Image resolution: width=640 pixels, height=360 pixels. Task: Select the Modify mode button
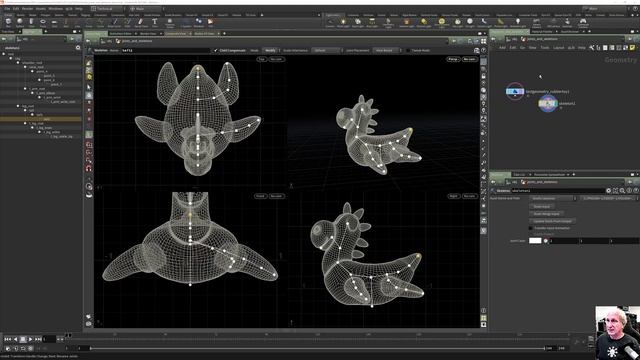(270, 50)
